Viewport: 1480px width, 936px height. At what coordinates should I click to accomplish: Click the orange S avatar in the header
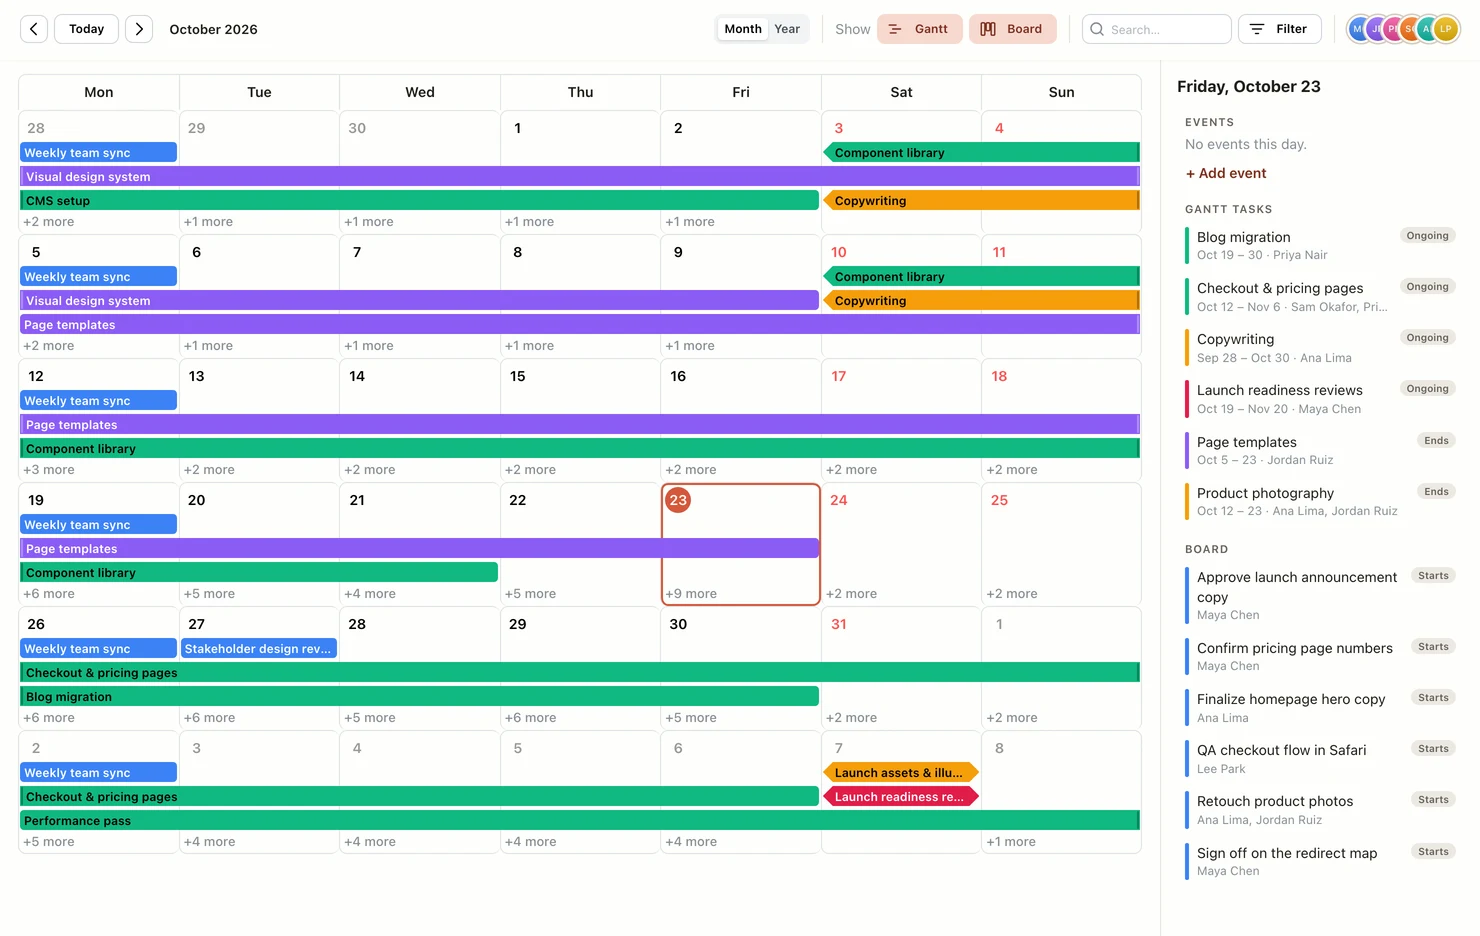pyautogui.click(x=1410, y=29)
